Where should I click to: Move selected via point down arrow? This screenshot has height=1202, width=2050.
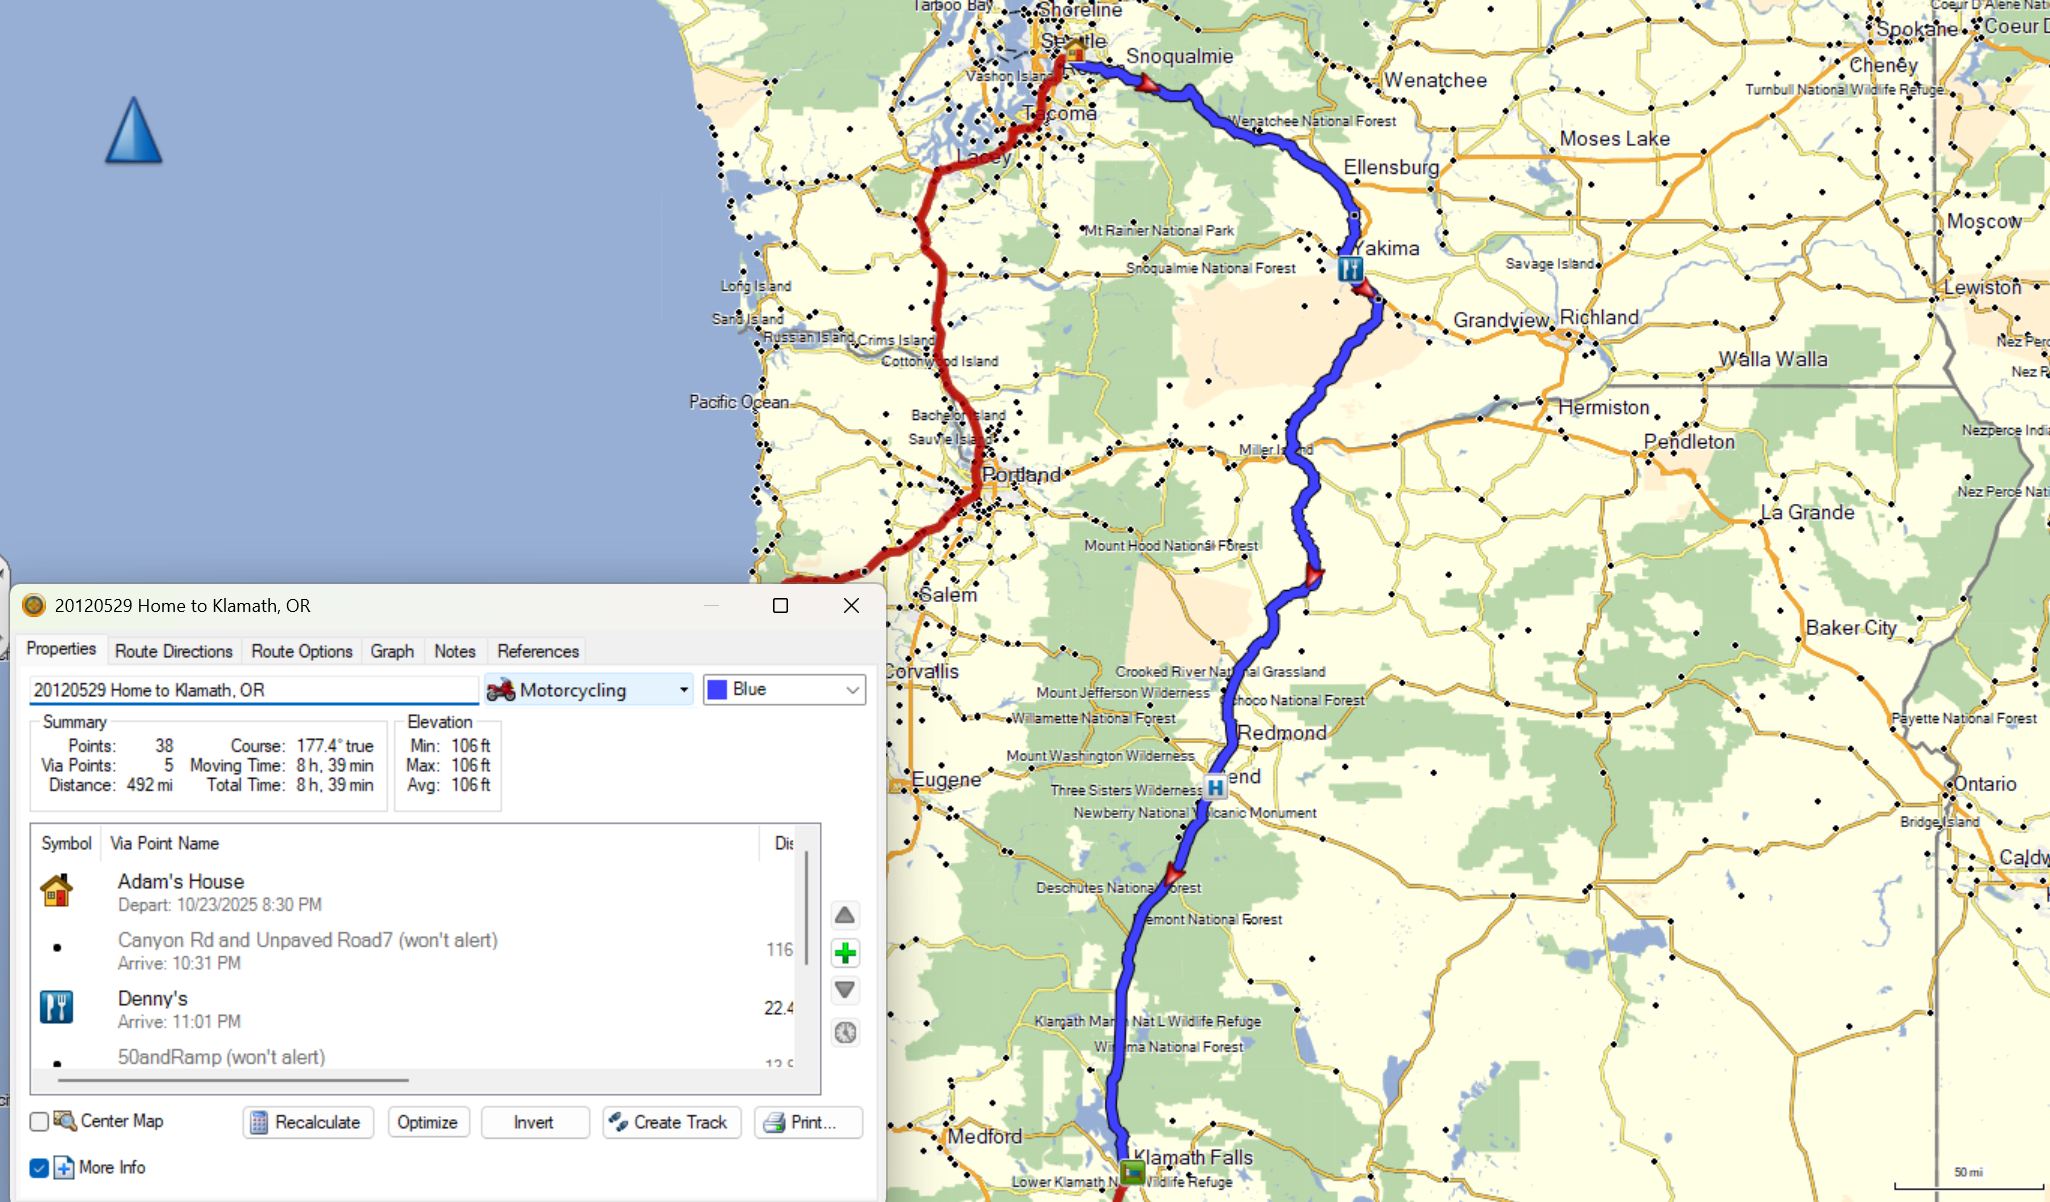click(x=844, y=990)
